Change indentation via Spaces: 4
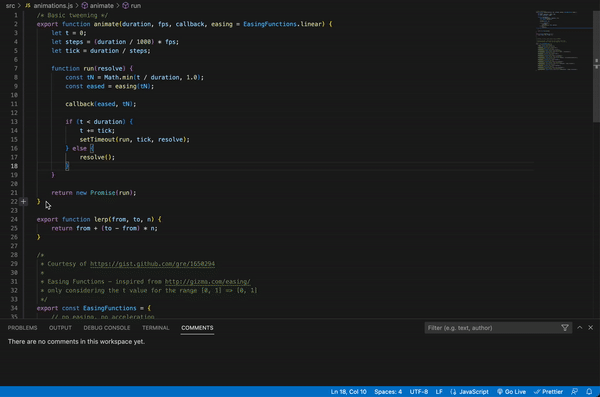The image size is (600, 397). pyautogui.click(x=388, y=392)
